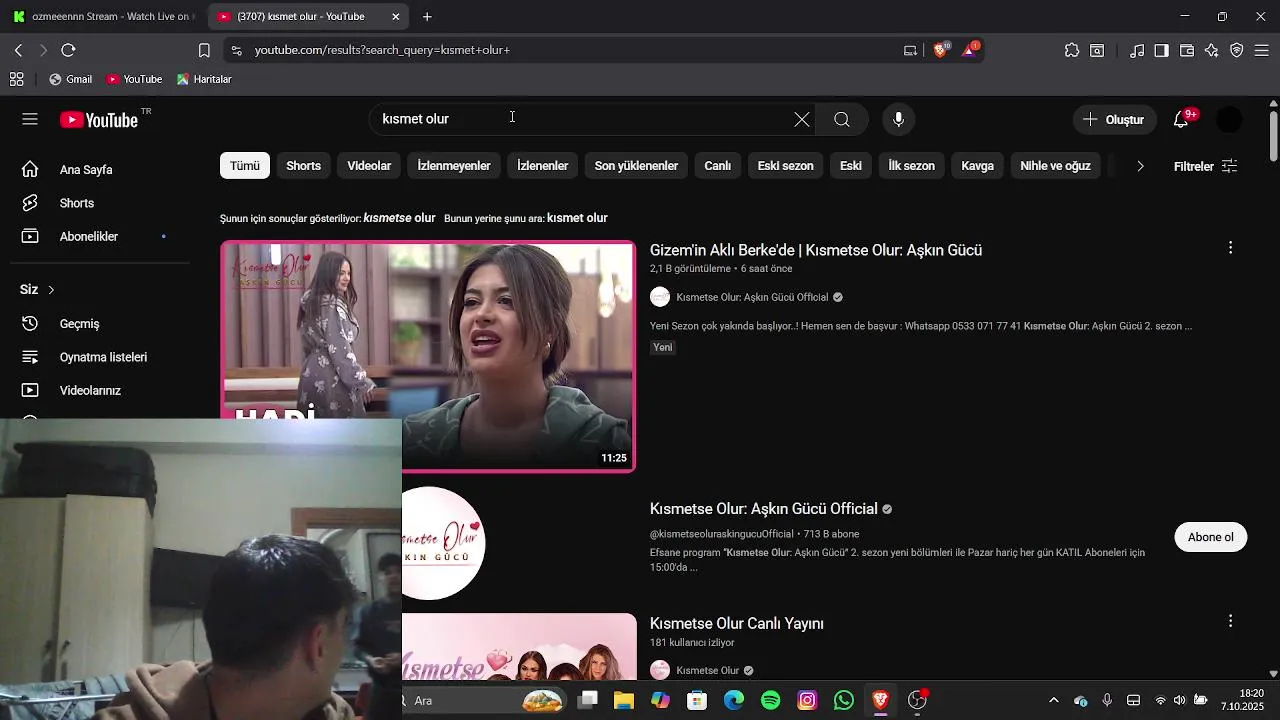Show hidden system tray icons
1280x720 pixels.
coord(1053,700)
